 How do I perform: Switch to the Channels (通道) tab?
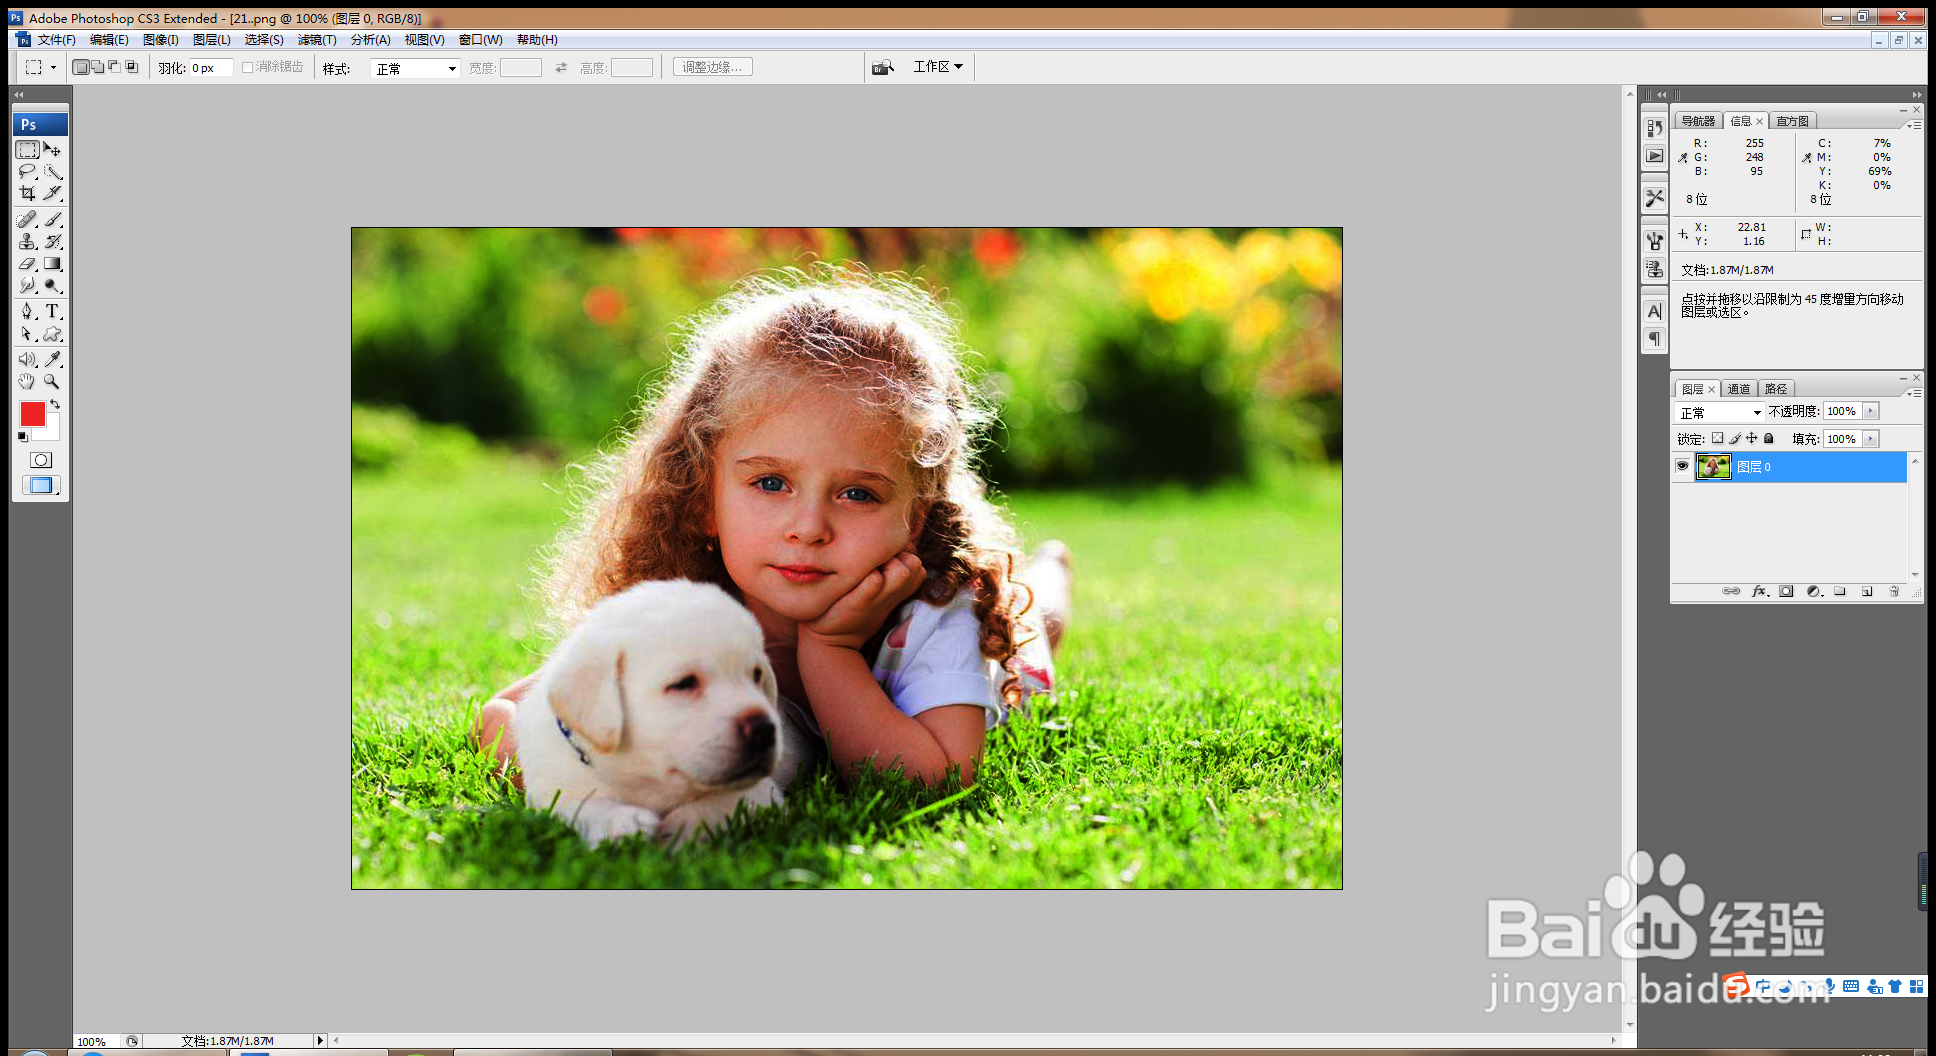tap(1739, 389)
